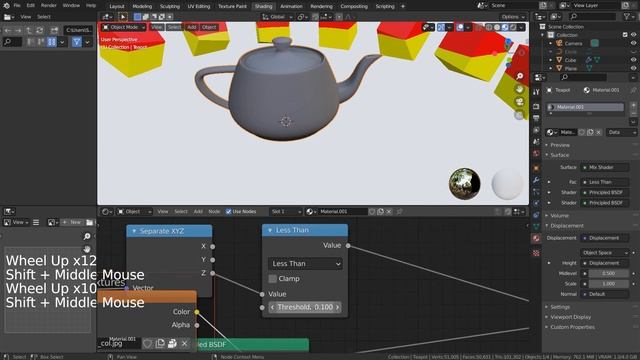Add a new workspace with the plus icon
Image resolution: width=640 pixels, height=360 pixels.
pos(403,6)
